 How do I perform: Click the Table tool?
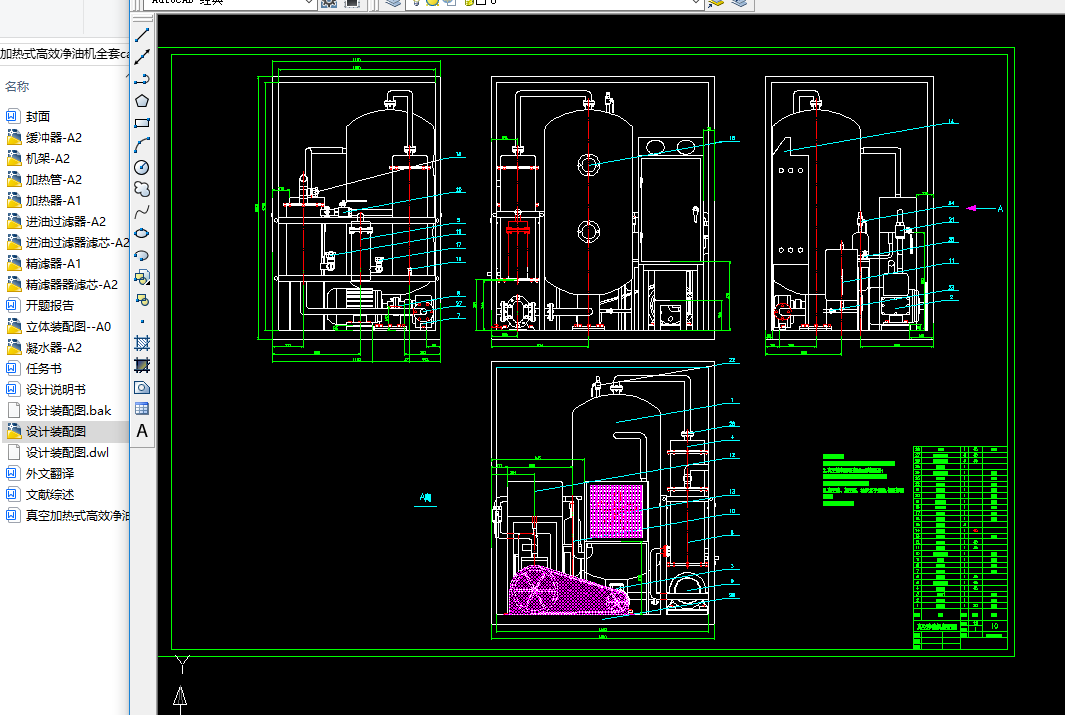click(142, 409)
